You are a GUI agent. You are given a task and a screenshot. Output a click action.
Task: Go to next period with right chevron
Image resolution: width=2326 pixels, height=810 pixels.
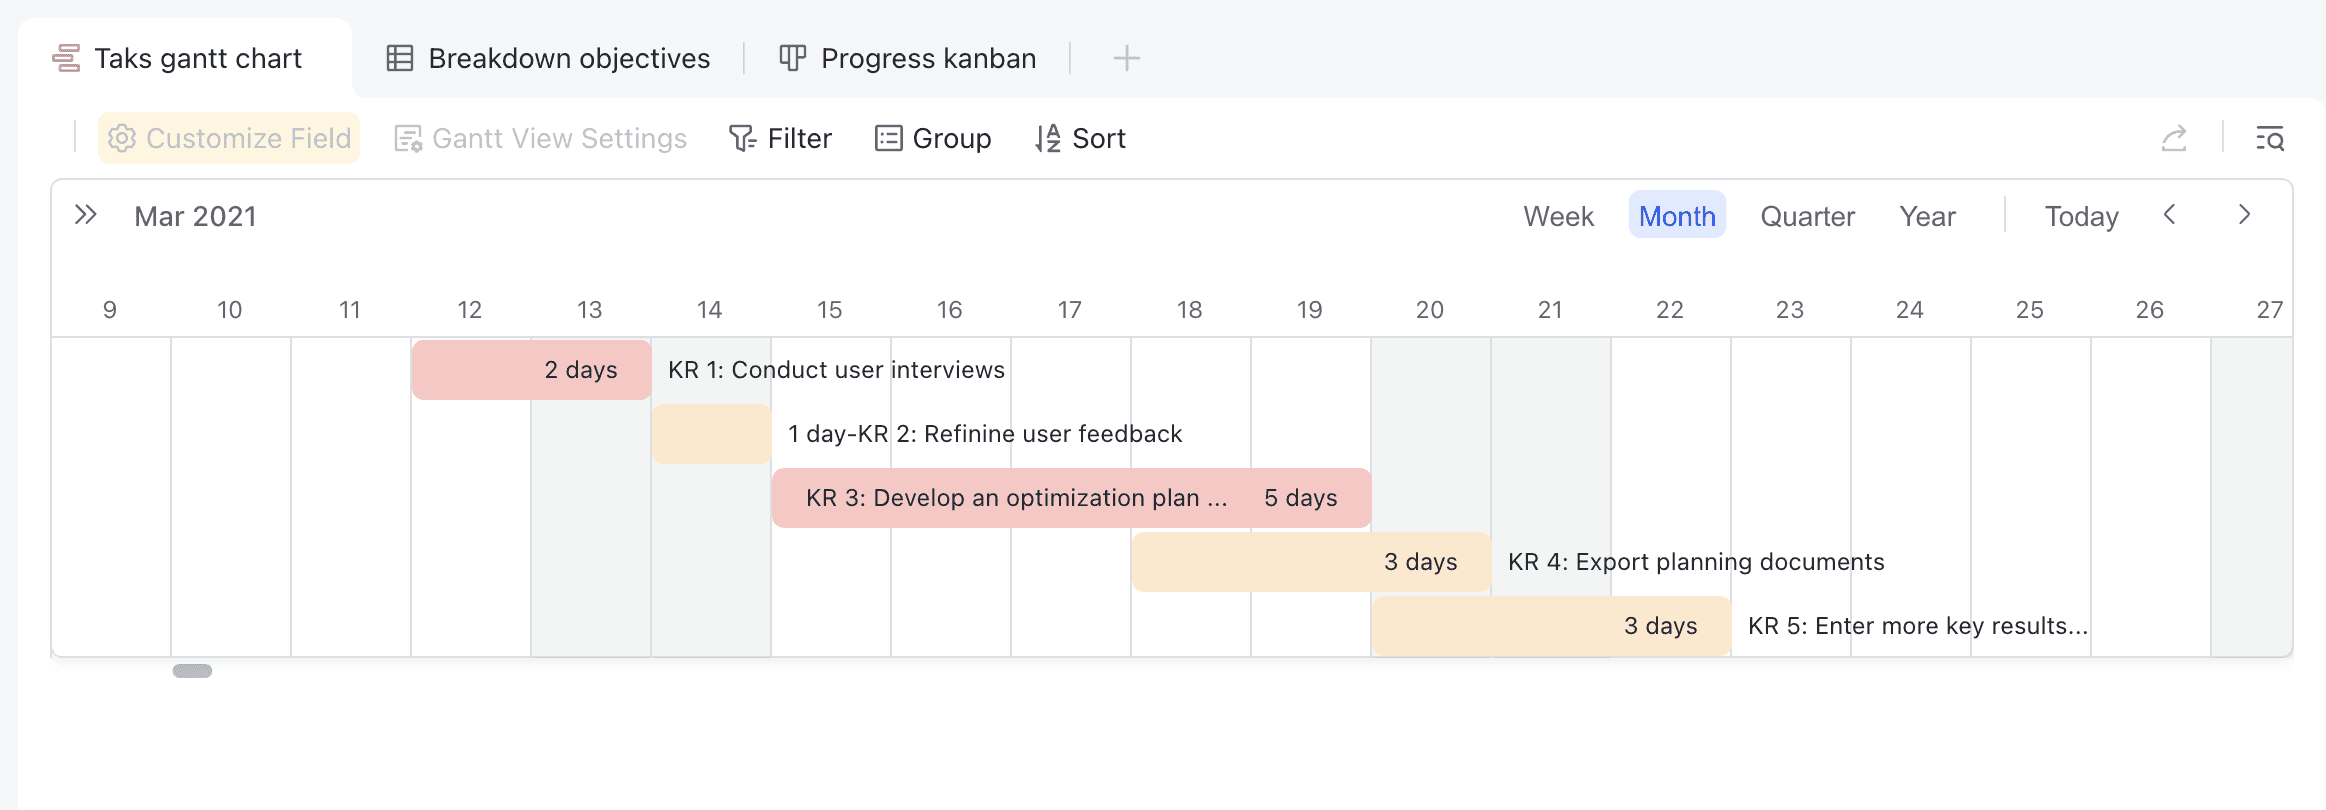click(2244, 215)
